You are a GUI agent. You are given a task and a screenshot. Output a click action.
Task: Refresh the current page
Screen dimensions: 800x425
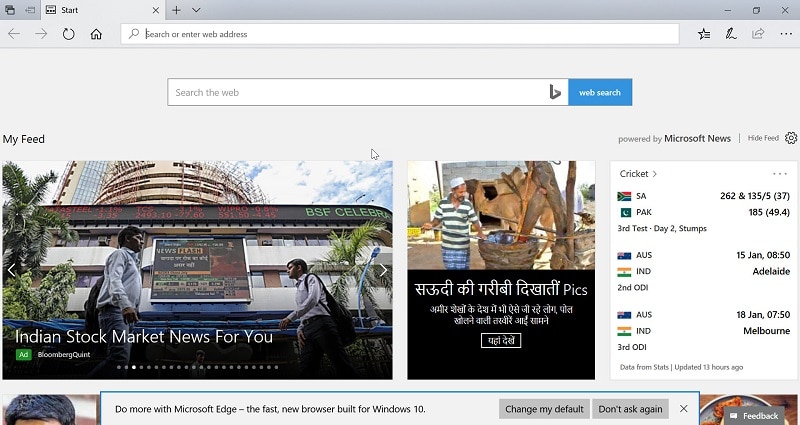point(68,34)
